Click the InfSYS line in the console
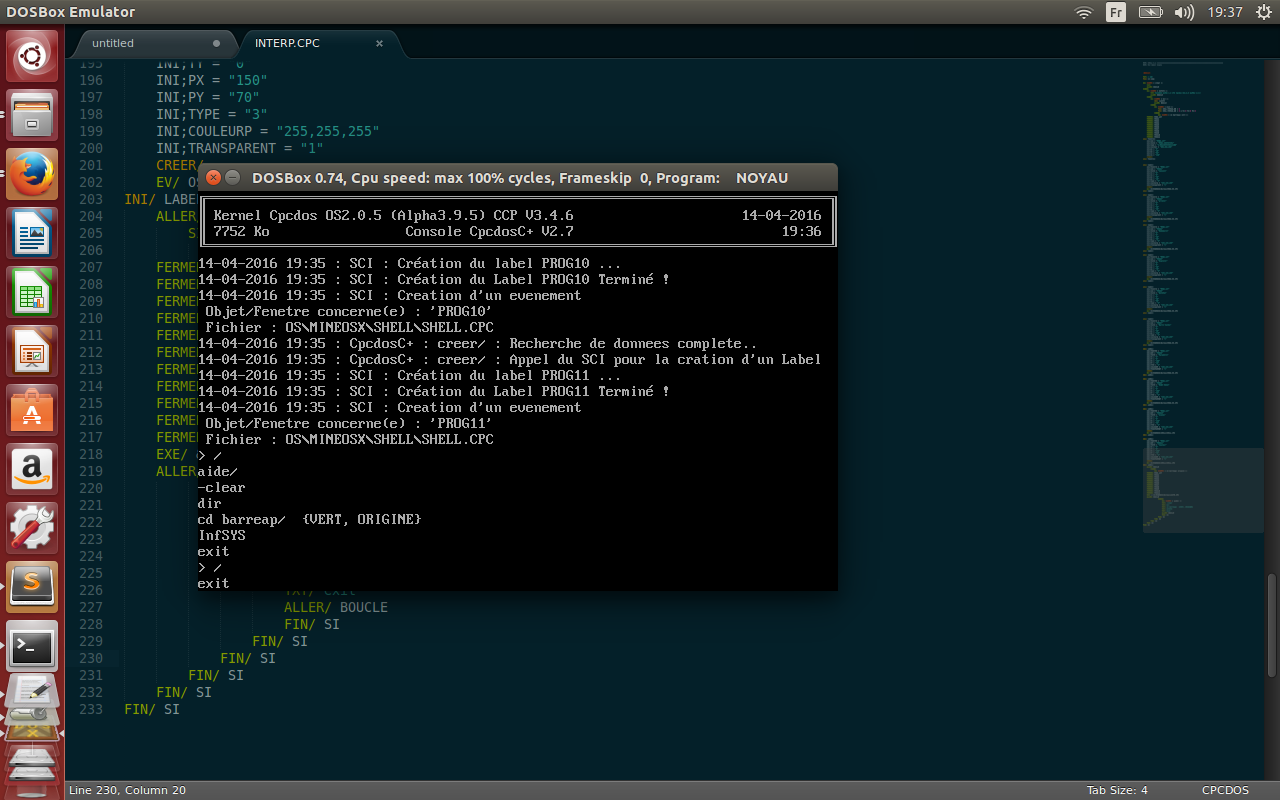This screenshot has width=1280, height=800. click(222, 535)
